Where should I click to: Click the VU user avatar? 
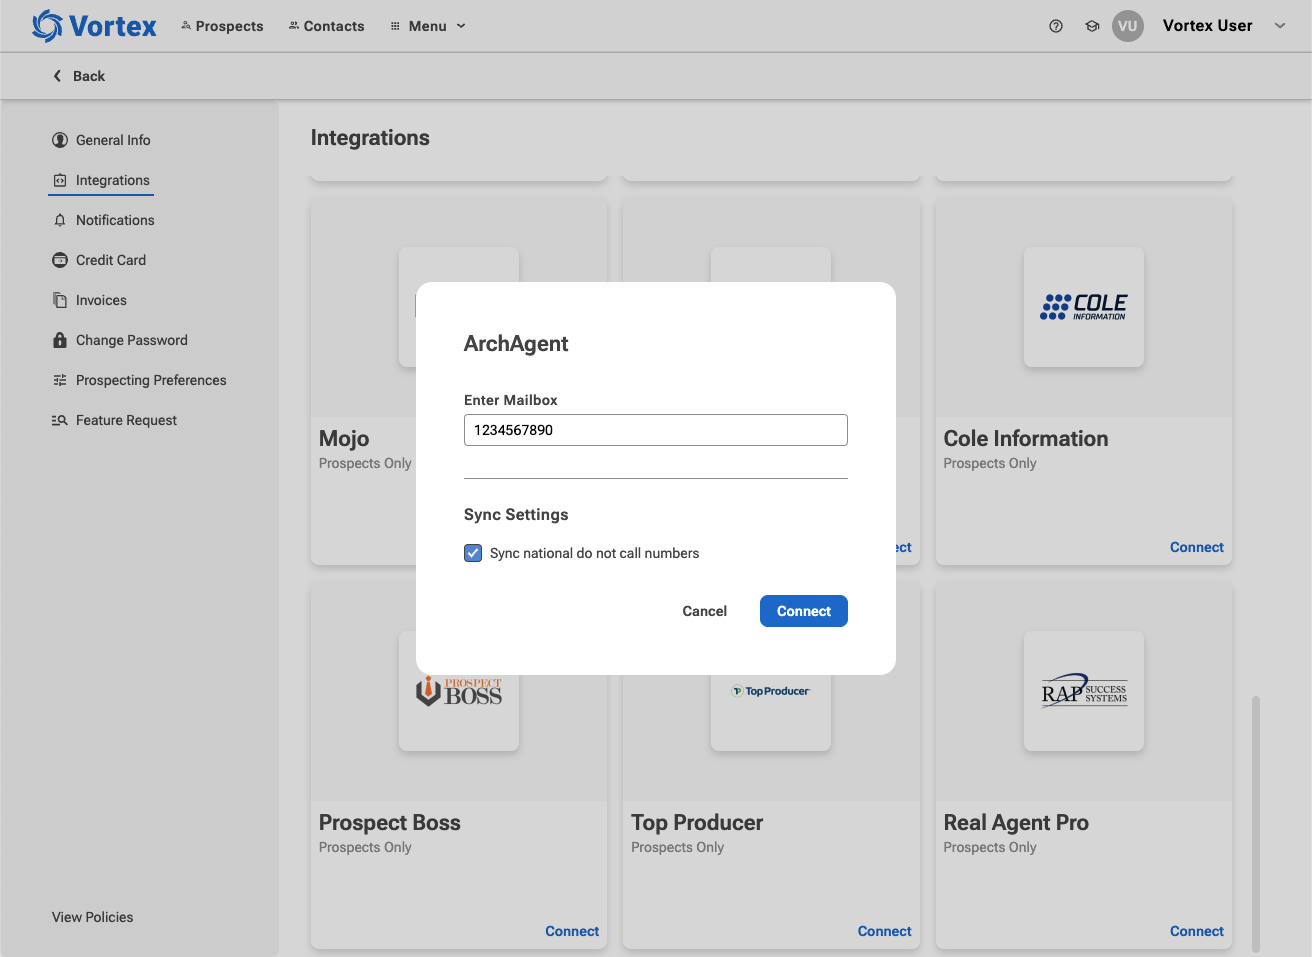click(1128, 26)
